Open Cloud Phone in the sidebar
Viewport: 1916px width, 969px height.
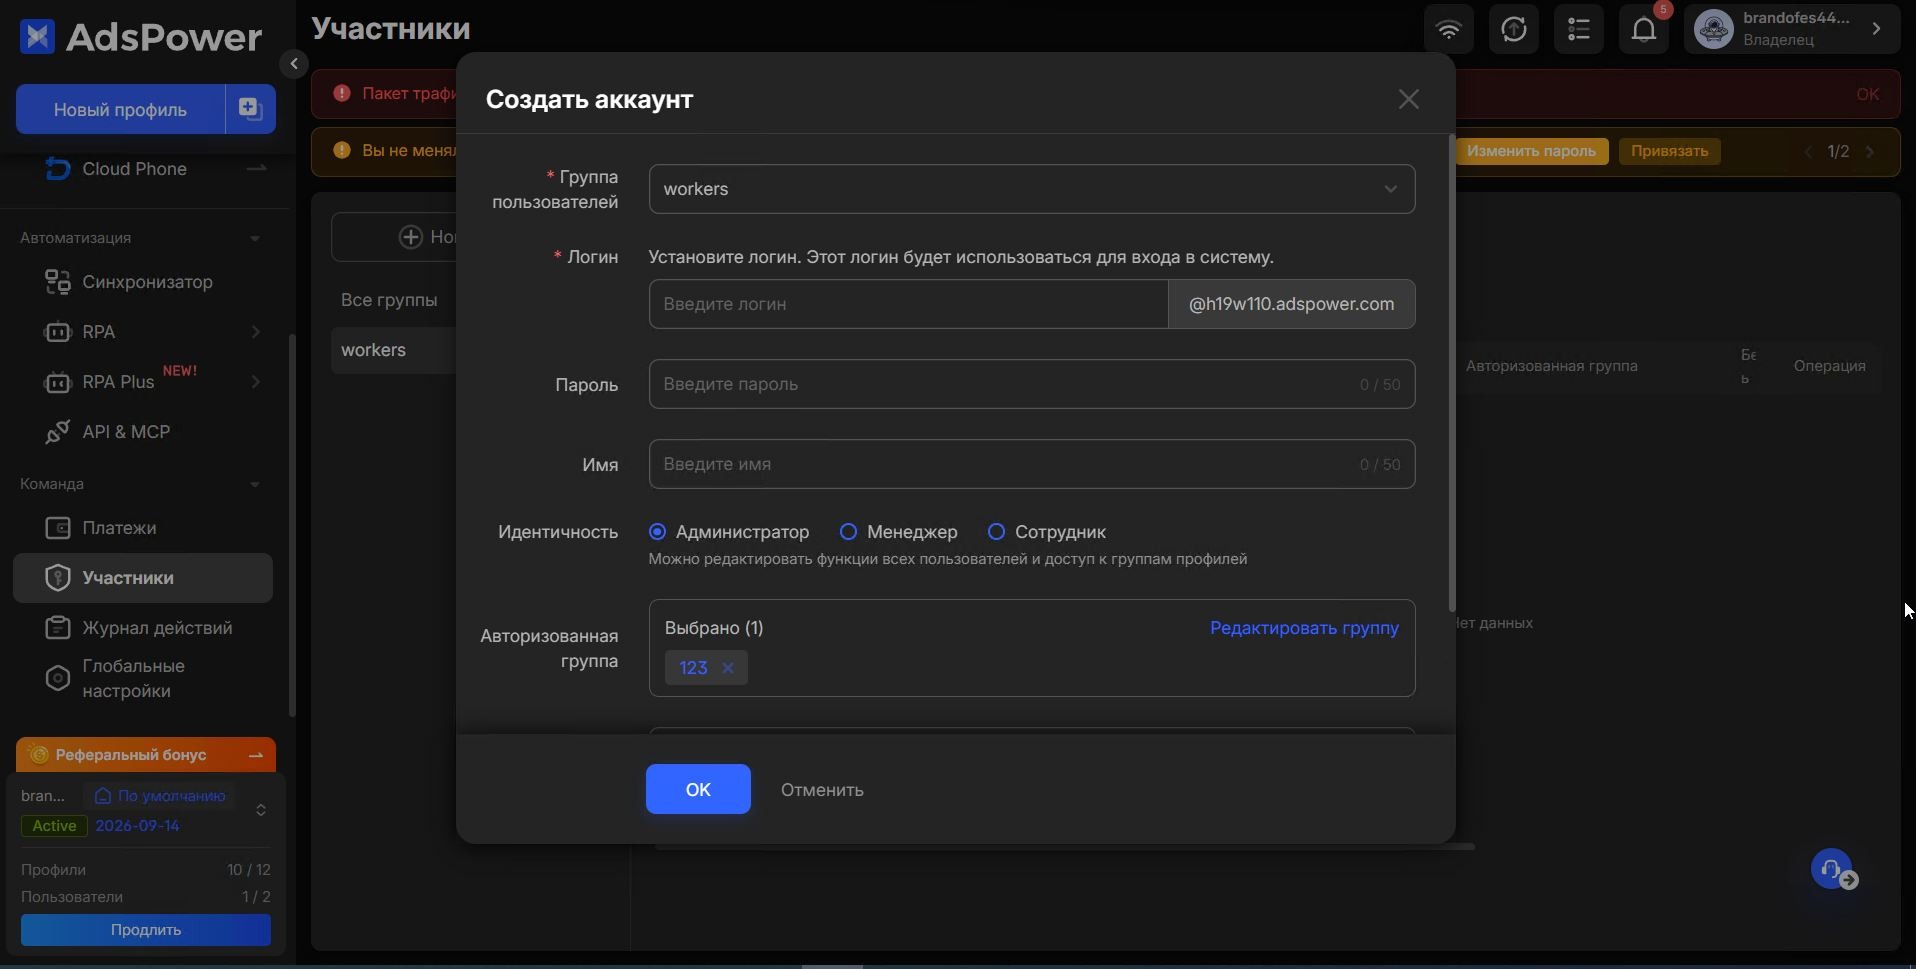[143, 169]
